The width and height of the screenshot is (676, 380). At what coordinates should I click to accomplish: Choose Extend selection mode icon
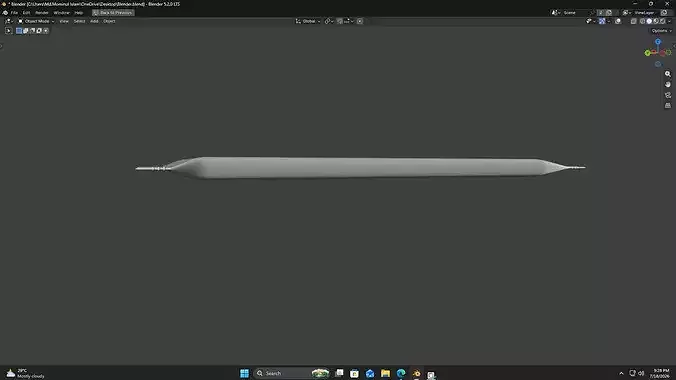pos(25,31)
